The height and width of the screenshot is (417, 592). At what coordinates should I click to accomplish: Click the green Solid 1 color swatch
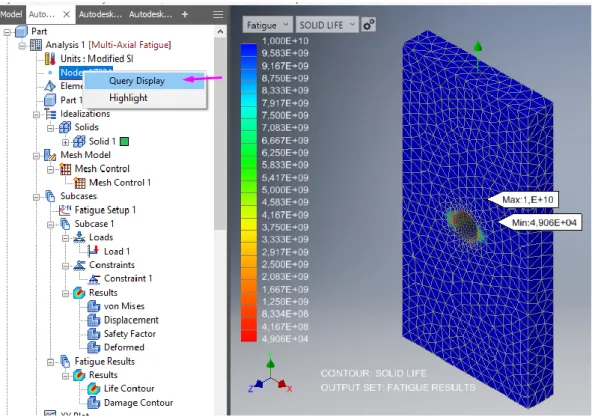(x=124, y=142)
